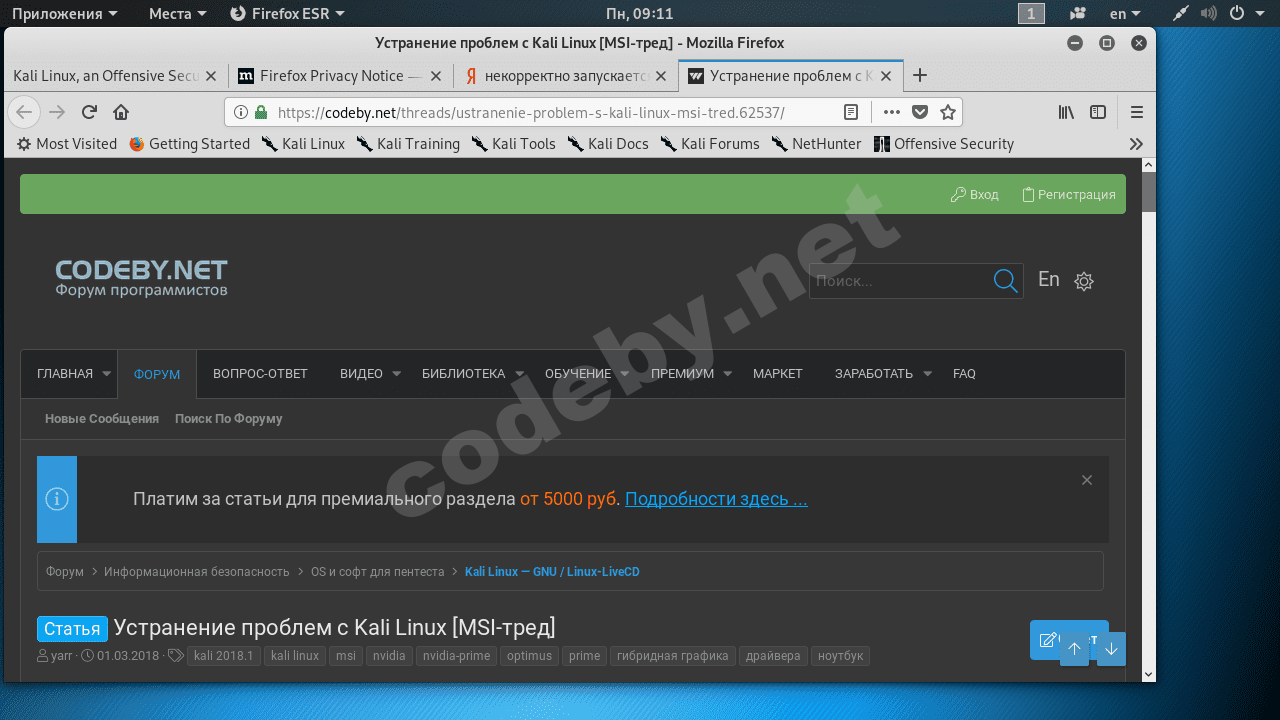Open the OS и софт для пентеста breadcrumb

pos(378,572)
